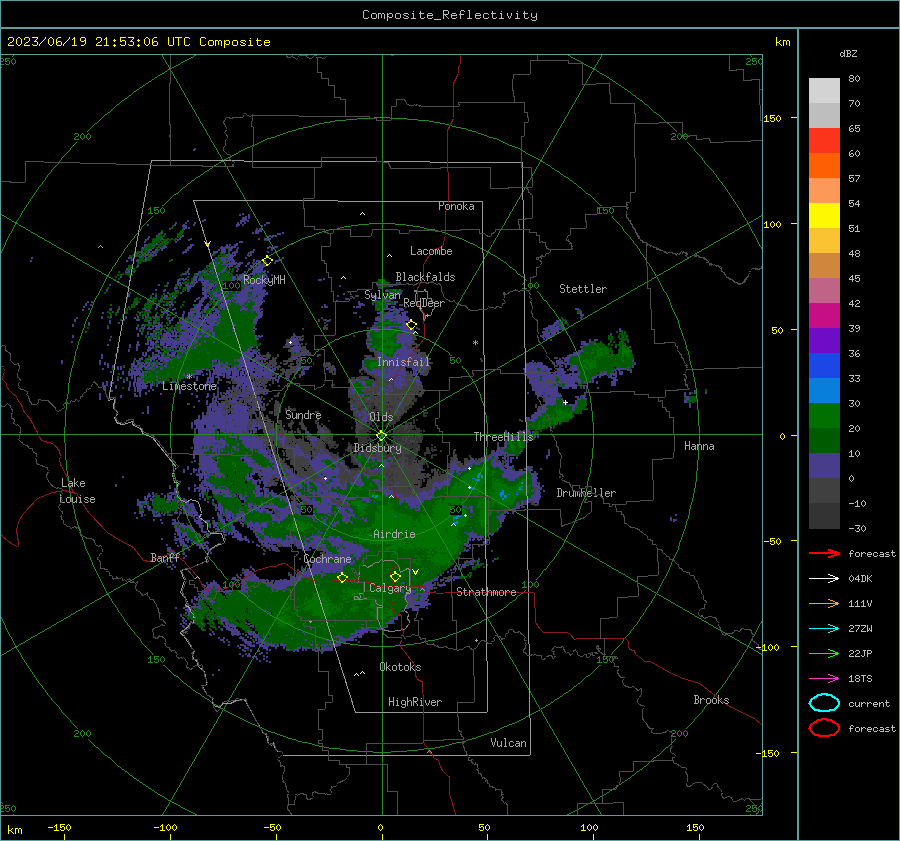Image resolution: width=900 pixels, height=841 pixels.
Task: Click the red forecast arrow in the legend
Action: pos(824,553)
